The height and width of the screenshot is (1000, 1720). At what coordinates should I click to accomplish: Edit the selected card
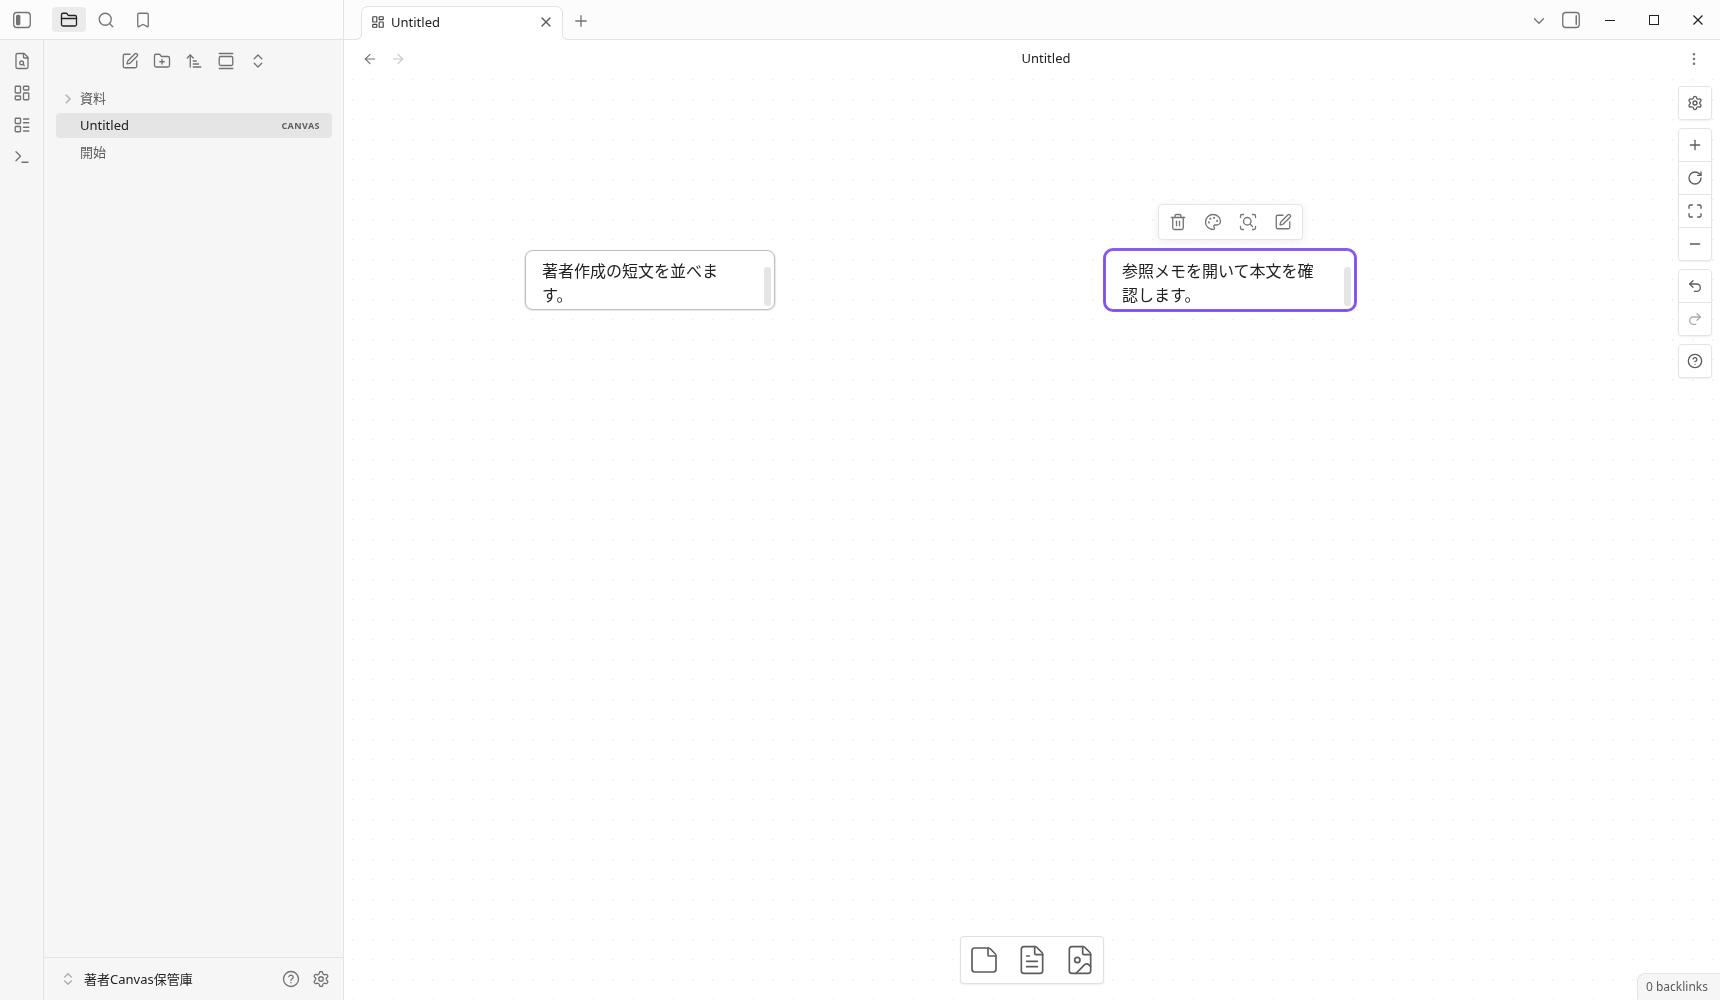coord(1283,222)
